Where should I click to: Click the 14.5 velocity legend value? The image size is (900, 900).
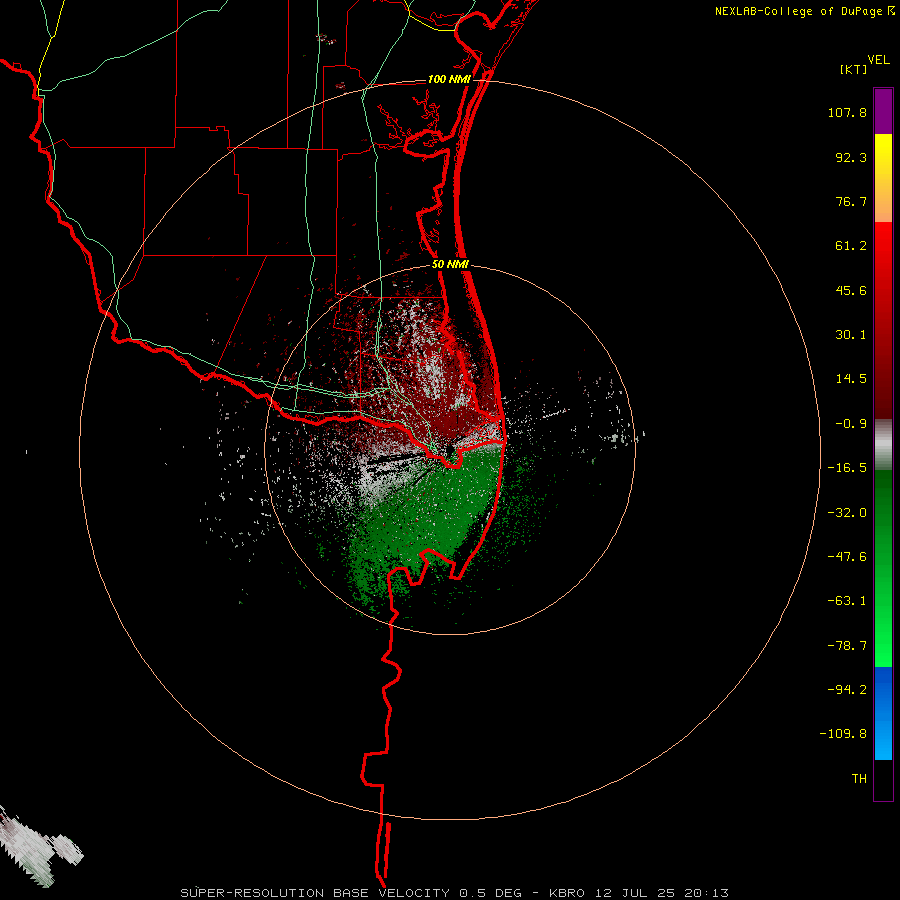851,379
